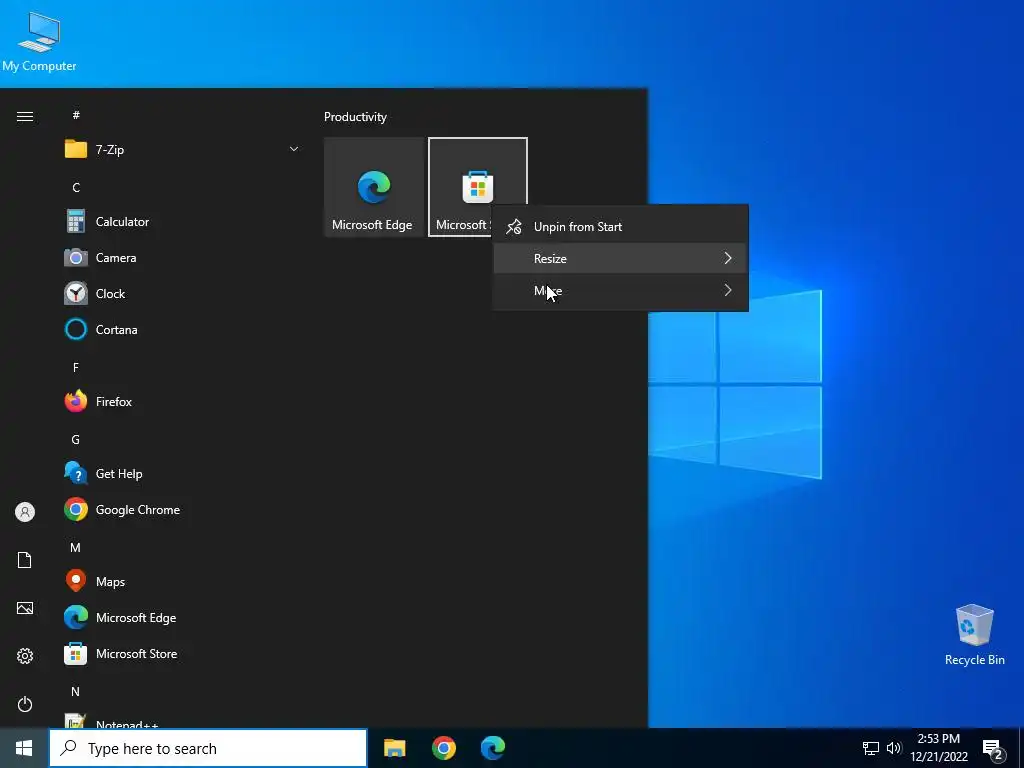1024x768 pixels.
Task: Open Settings gear in Start sidebar
Action: point(25,656)
